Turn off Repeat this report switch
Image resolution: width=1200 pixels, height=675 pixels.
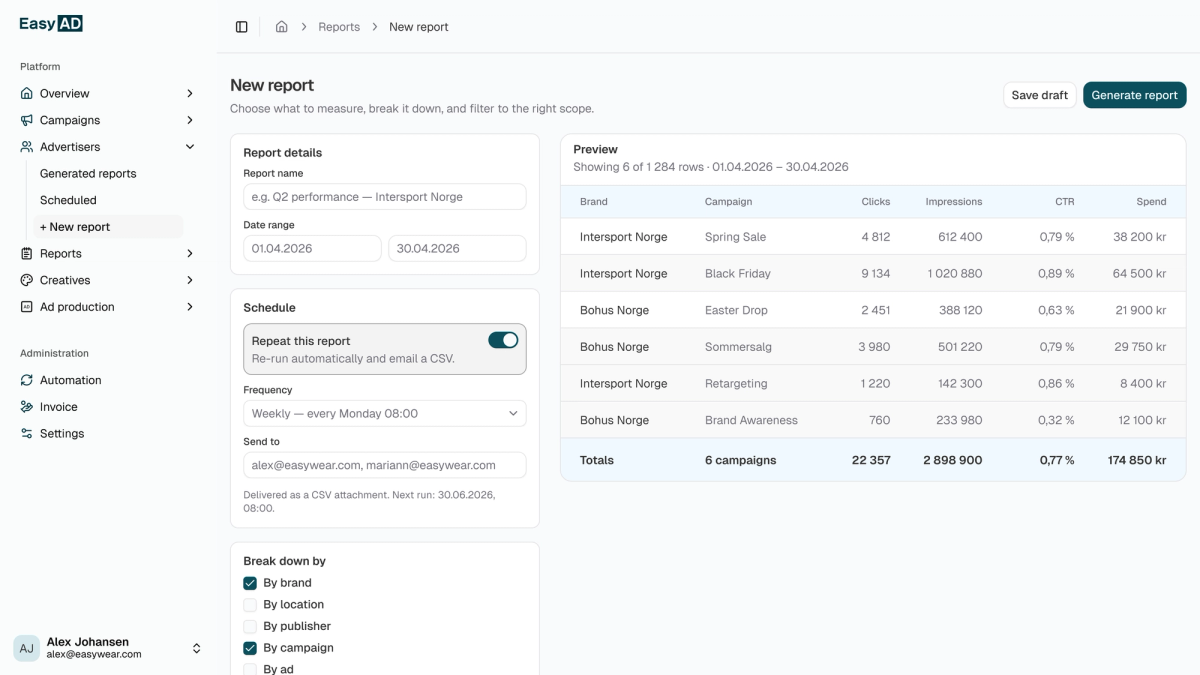[503, 340]
